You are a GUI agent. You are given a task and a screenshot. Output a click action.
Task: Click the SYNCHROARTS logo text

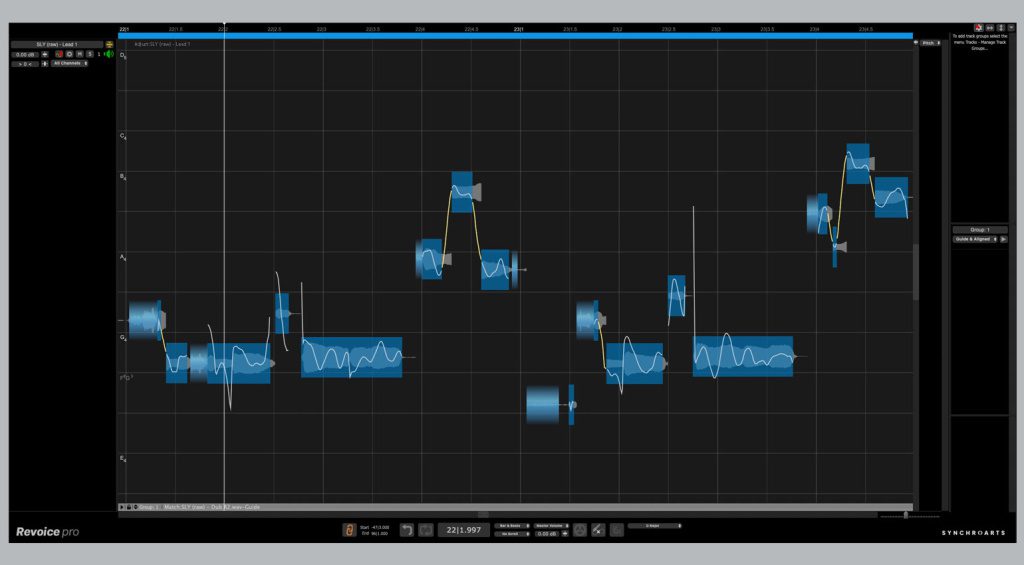[x=973, y=533]
